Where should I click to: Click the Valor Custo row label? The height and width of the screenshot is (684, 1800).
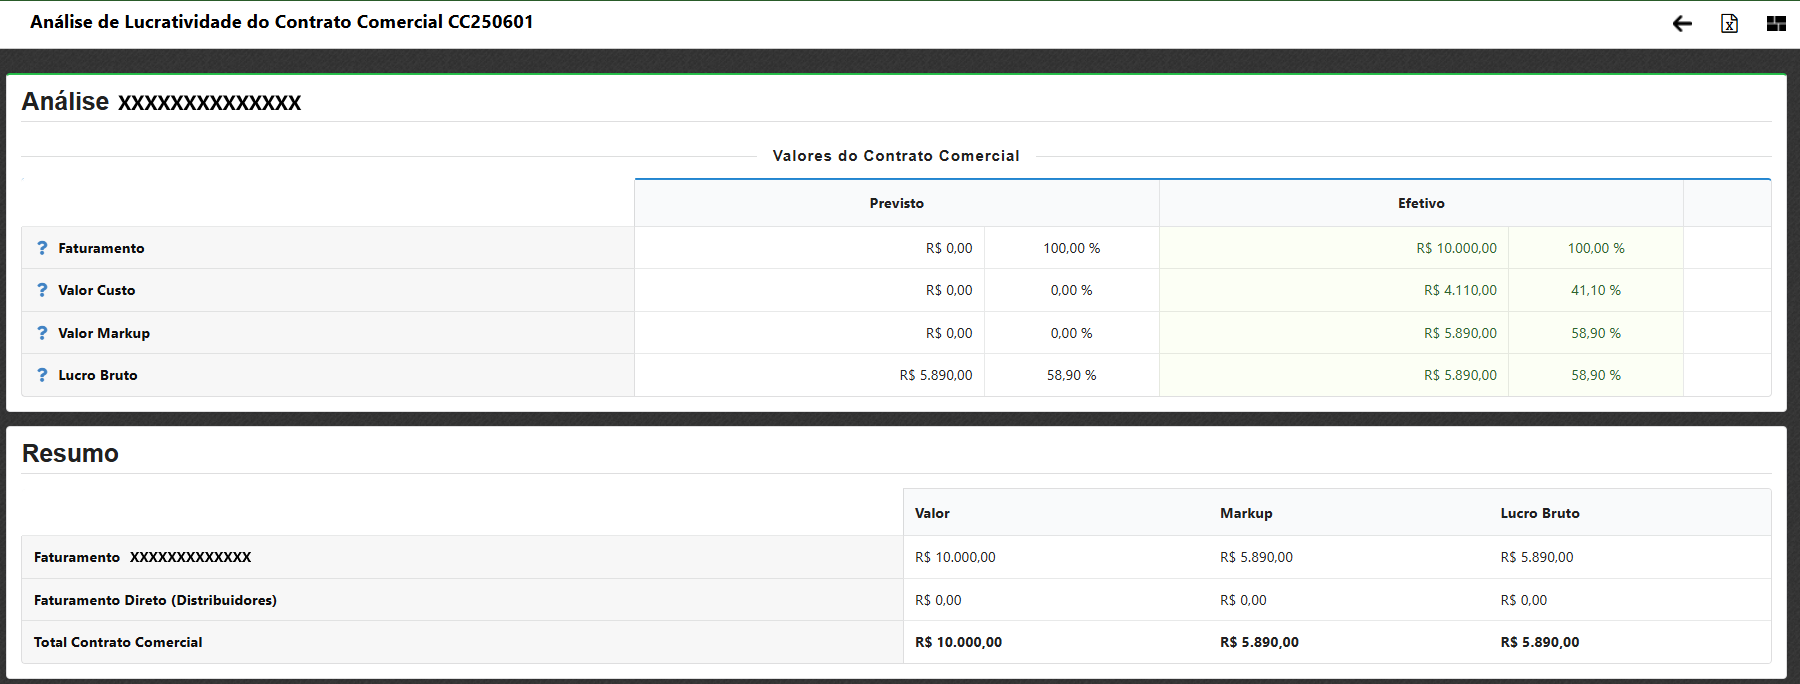click(96, 290)
